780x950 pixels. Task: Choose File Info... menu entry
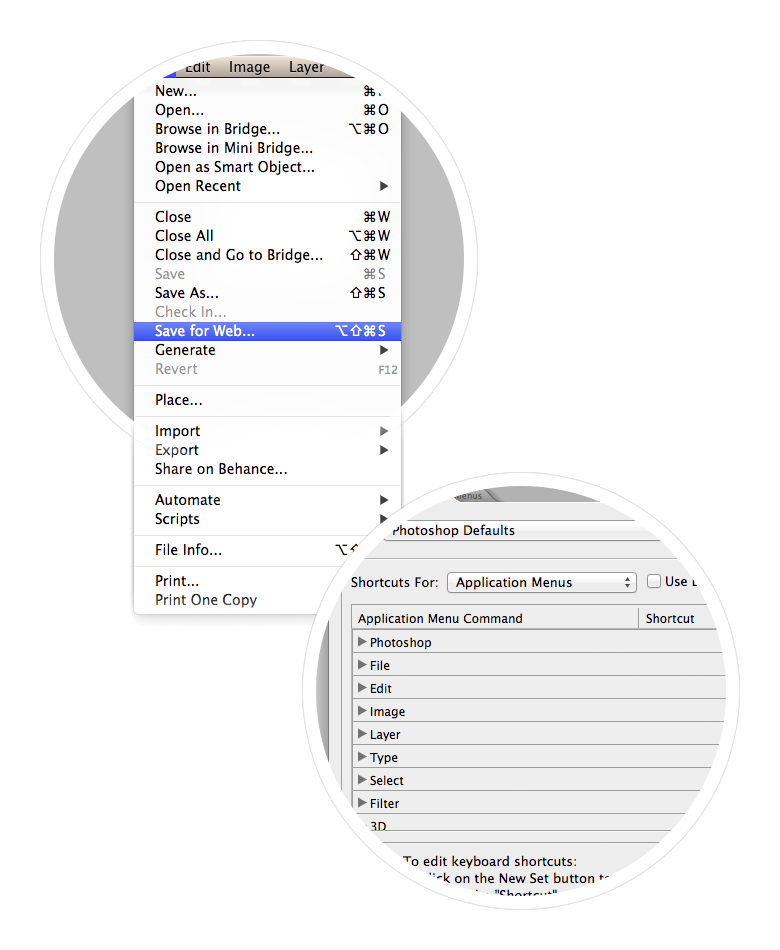[248, 550]
